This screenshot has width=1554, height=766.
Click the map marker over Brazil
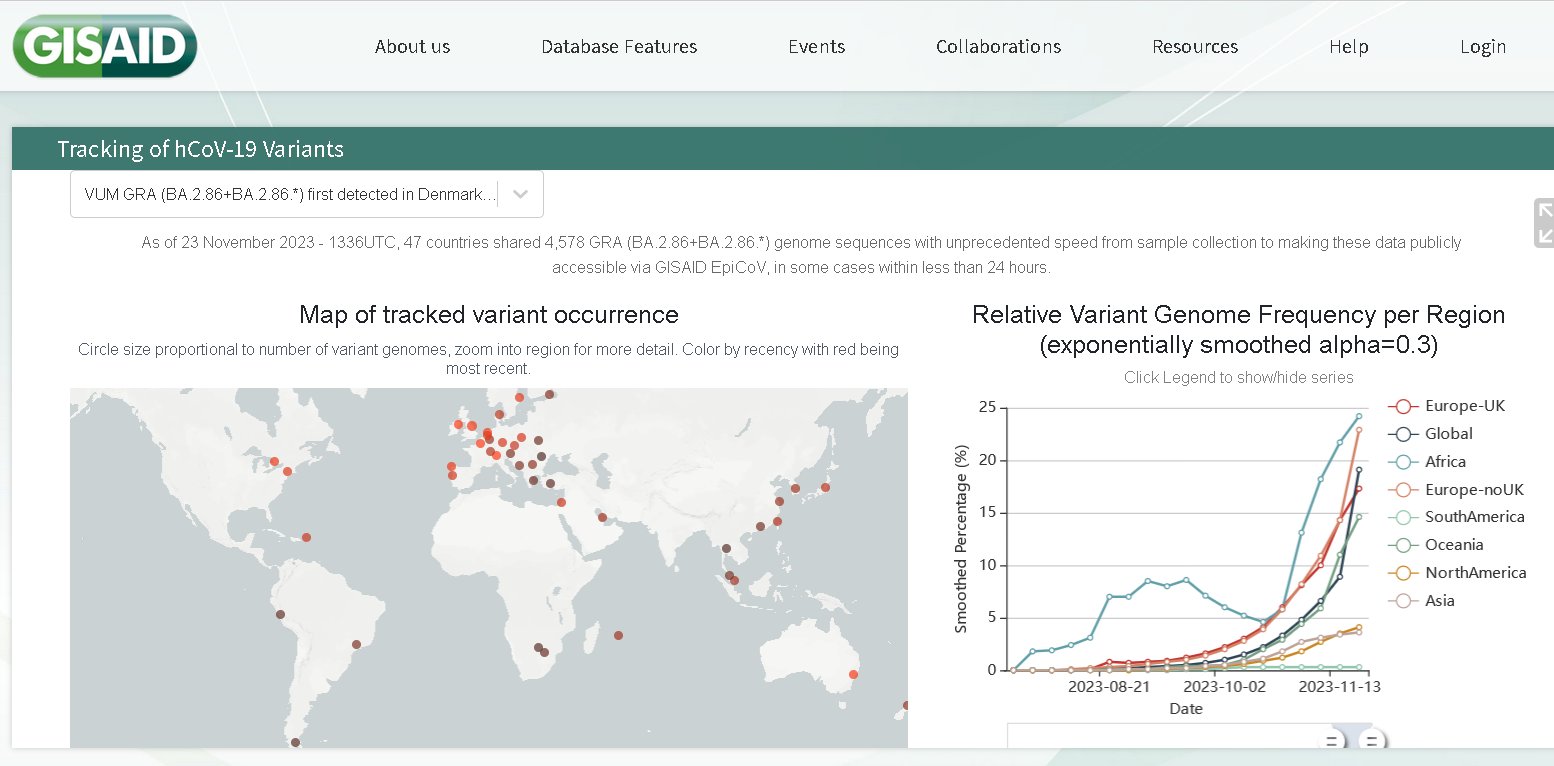(x=356, y=644)
